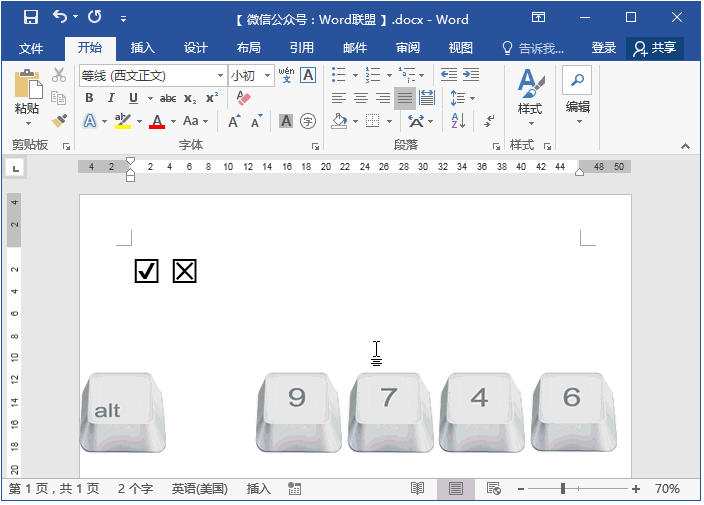The height and width of the screenshot is (505, 704).
Task: Increase font size with the grow-font A
Action: (234, 121)
